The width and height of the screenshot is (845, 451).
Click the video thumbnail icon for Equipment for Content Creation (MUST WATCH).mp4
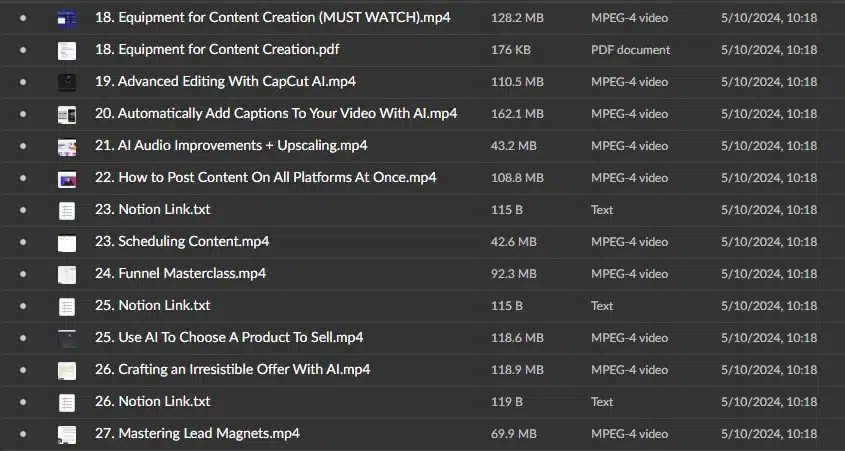tap(67, 19)
